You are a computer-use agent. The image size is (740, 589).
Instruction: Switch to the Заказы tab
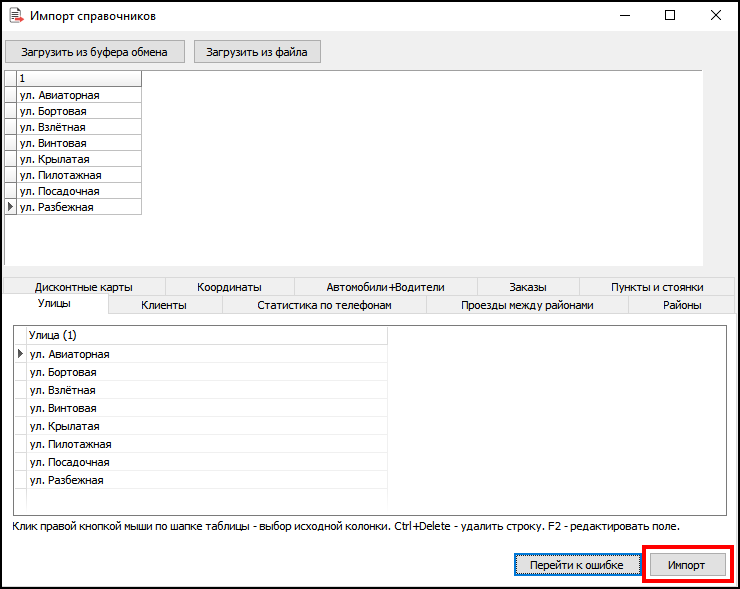[x=527, y=286]
